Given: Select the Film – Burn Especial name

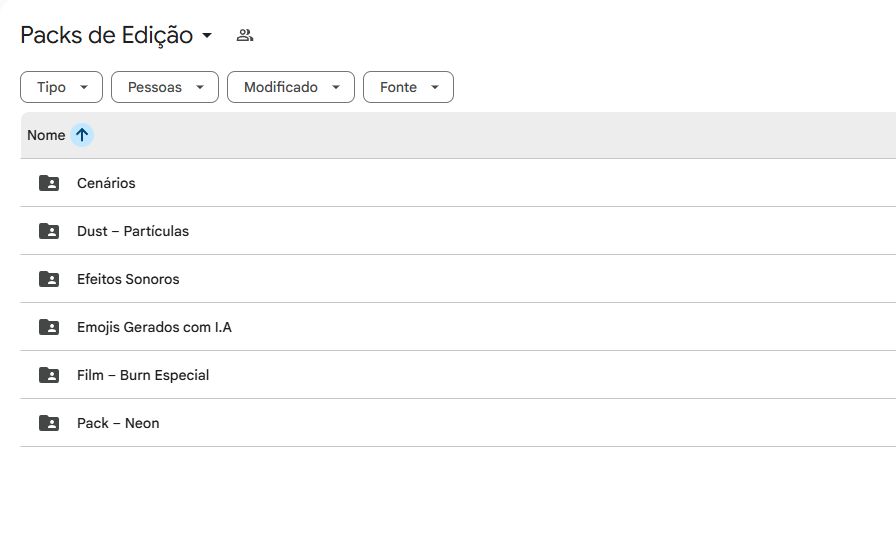Looking at the screenshot, I should pos(143,375).
